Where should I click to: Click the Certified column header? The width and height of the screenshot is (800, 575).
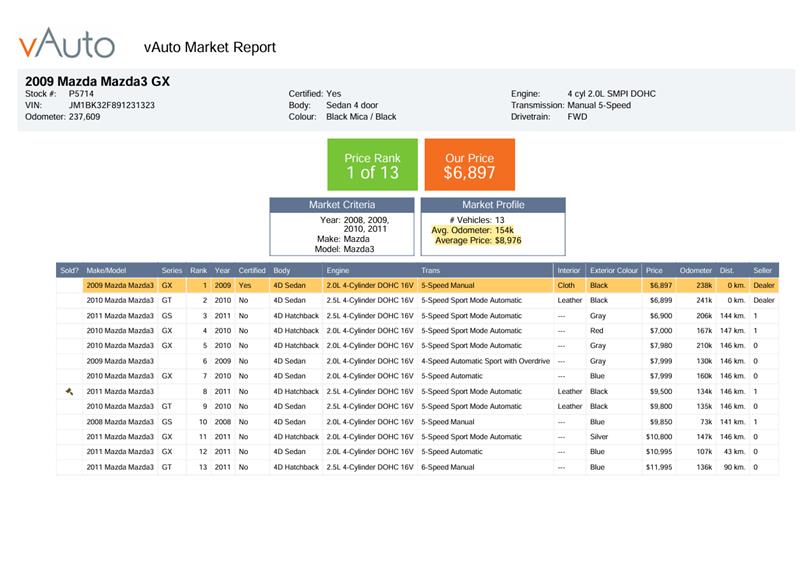pyautogui.click(x=252, y=270)
